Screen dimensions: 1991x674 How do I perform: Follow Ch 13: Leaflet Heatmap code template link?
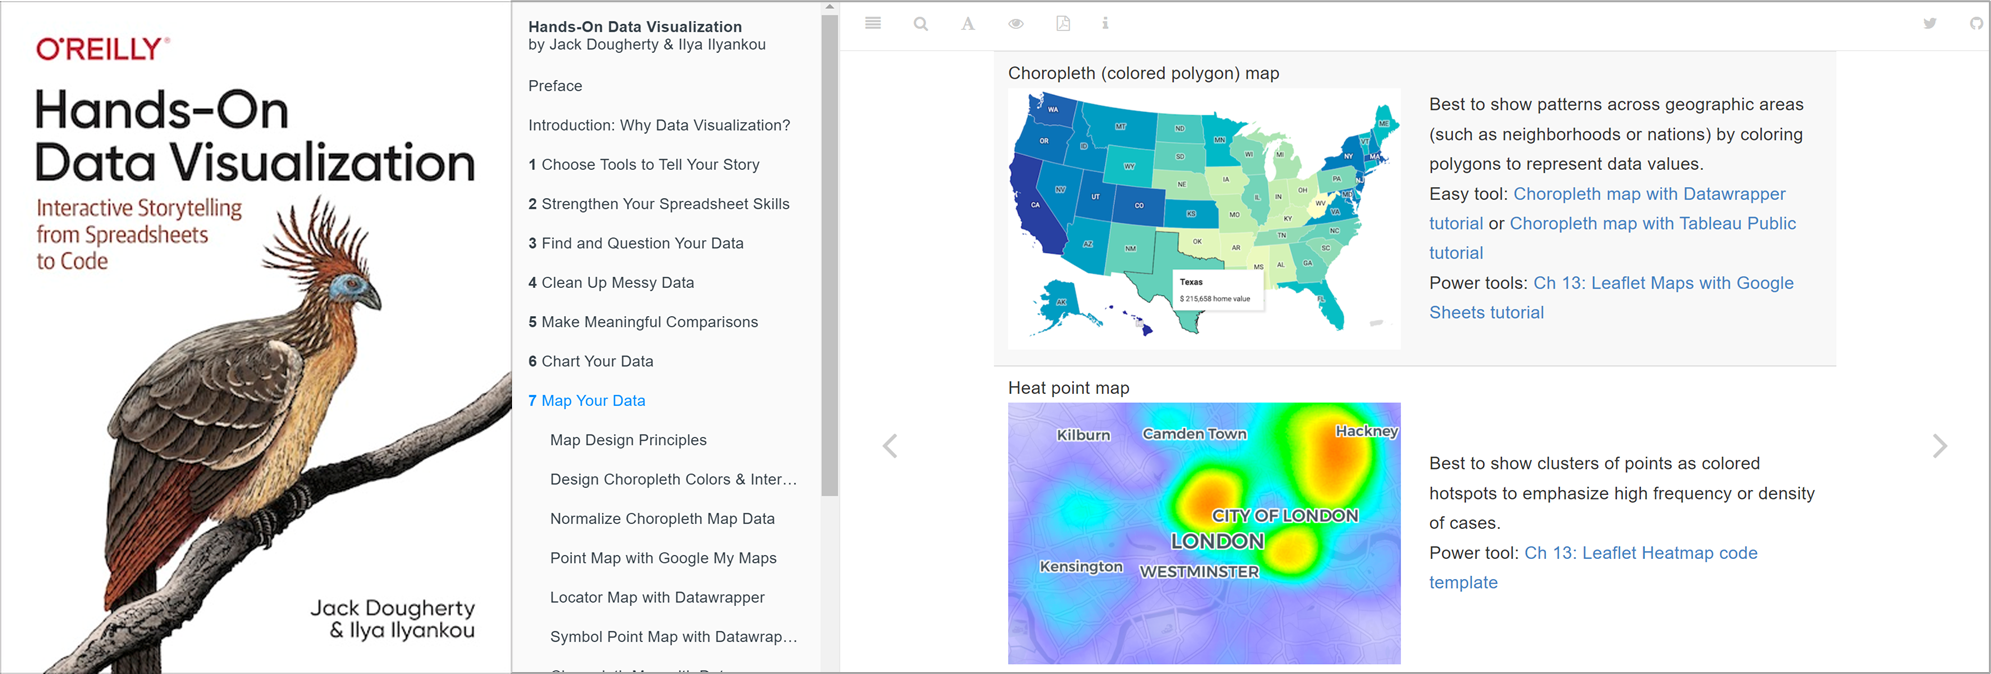(x=1640, y=553)
